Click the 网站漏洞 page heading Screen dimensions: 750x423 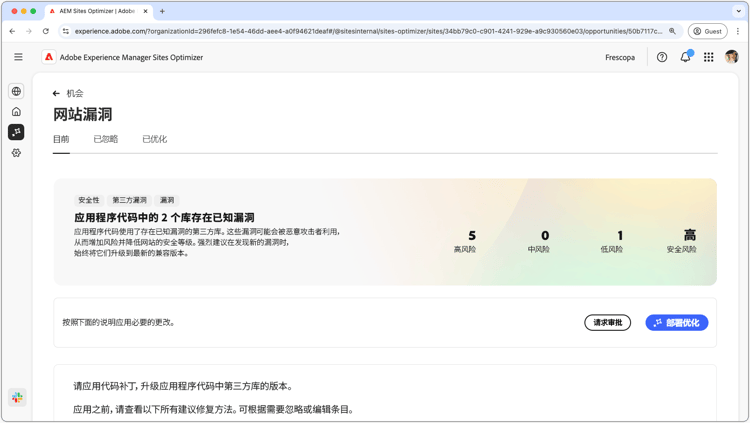[x=82, y=115]
